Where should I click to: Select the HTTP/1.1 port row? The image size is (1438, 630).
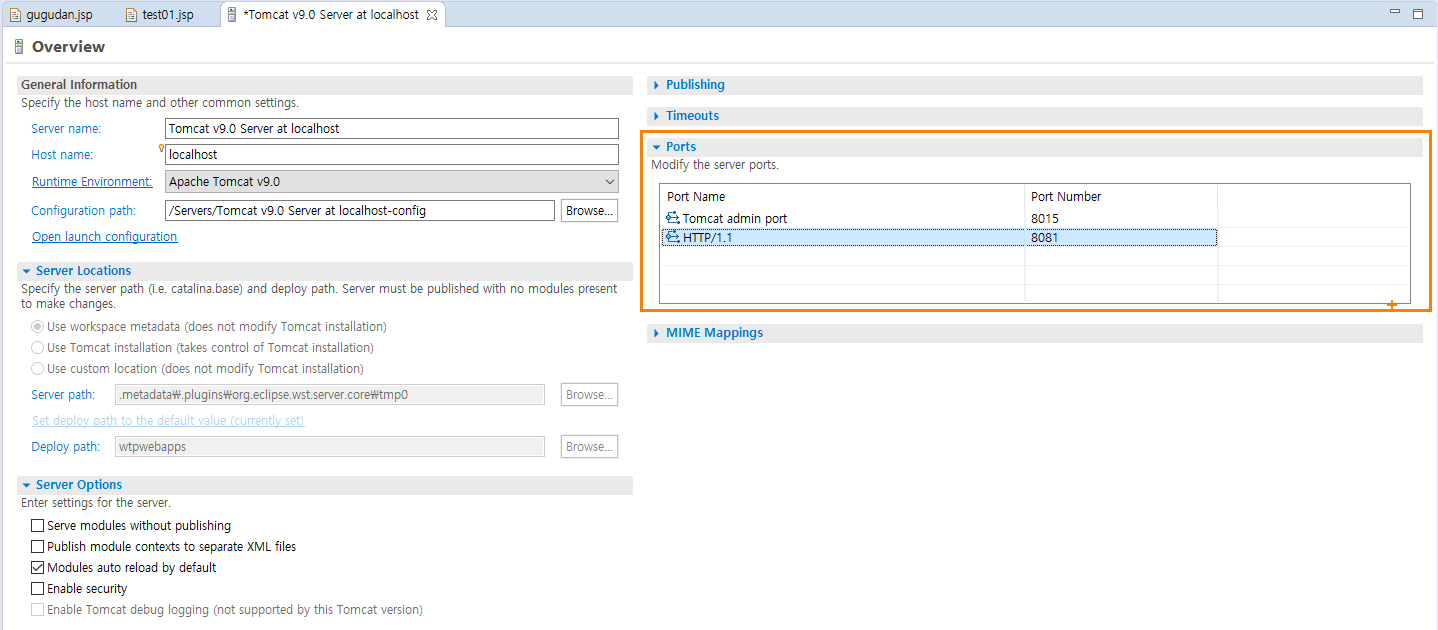(x=939, y=237)
